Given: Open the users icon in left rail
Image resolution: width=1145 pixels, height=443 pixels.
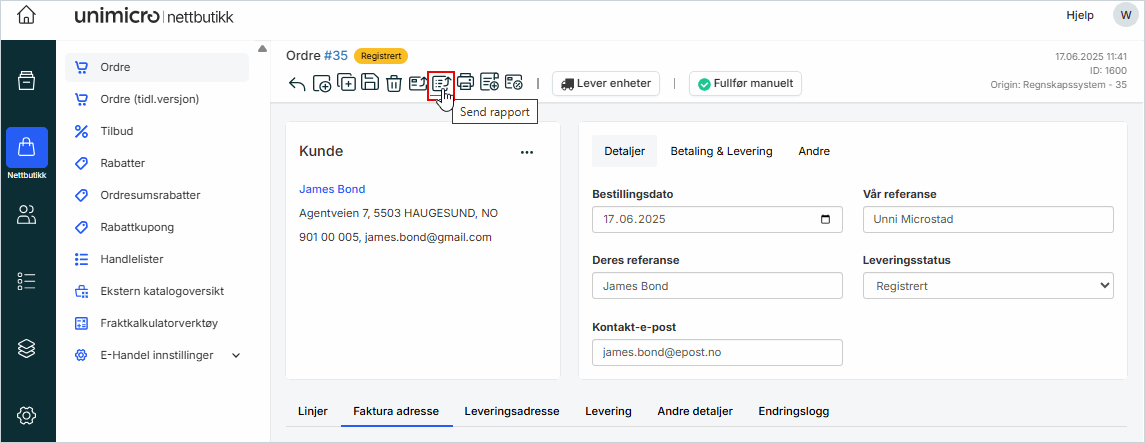Looking at the screenshot, I should coord(27,214).
